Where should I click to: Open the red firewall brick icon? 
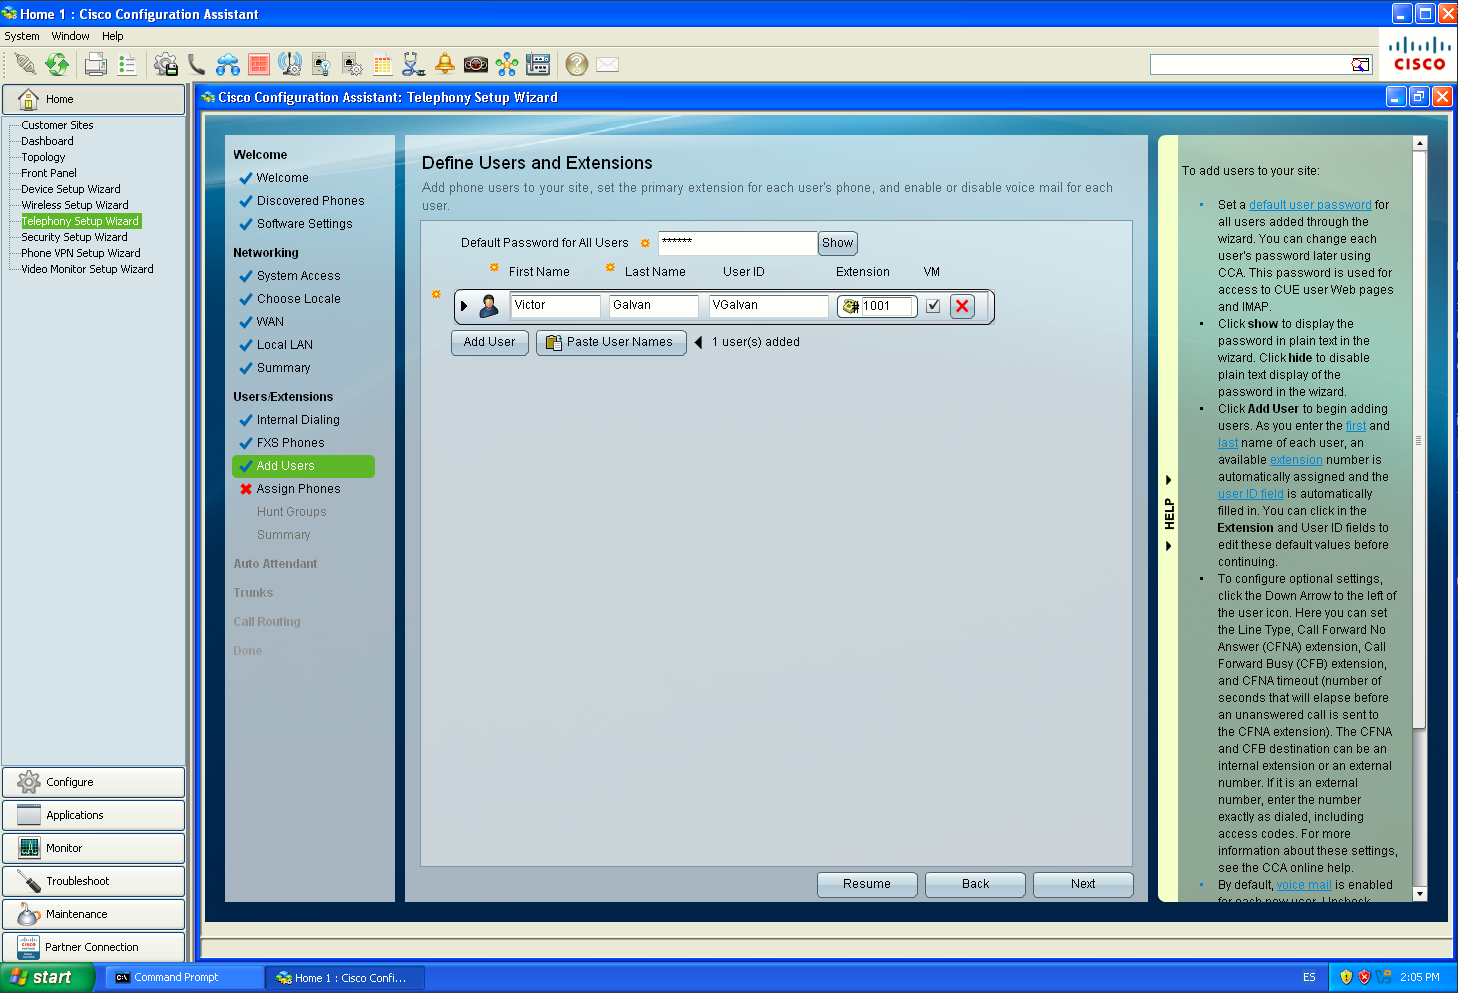[x=259, y=65]
